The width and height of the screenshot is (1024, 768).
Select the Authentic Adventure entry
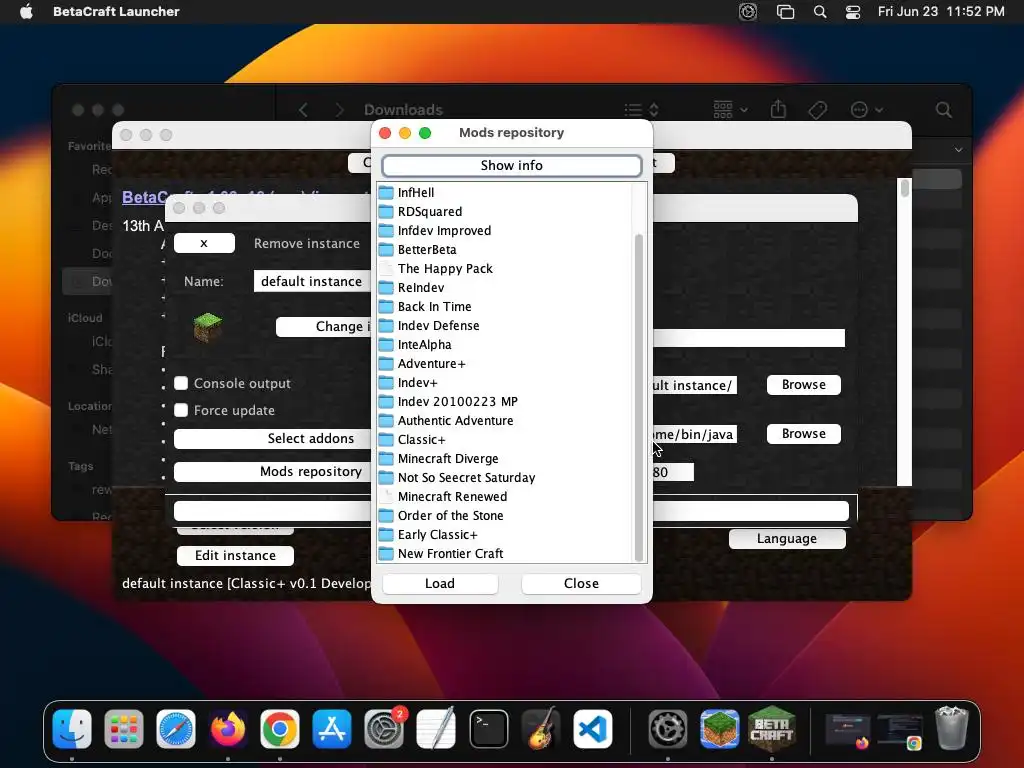click(x=455, y=421)
